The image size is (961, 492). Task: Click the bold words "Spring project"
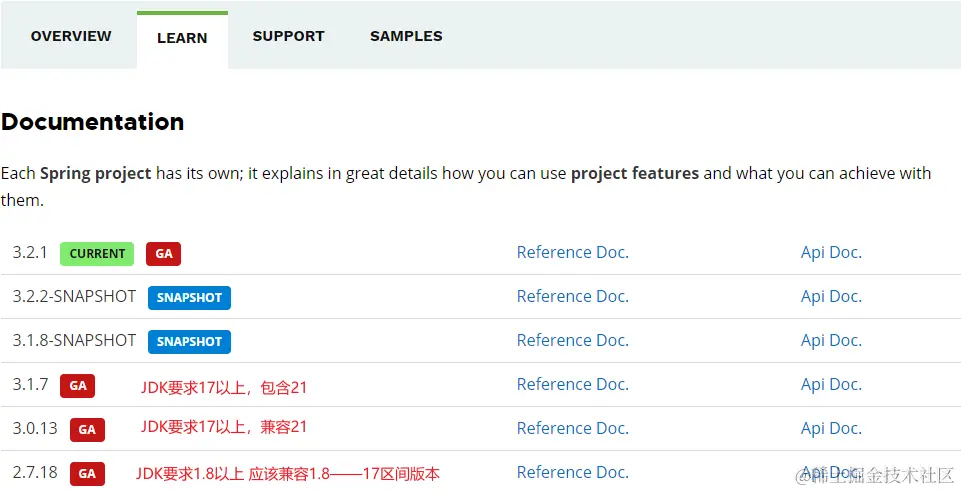pos(96,173)
